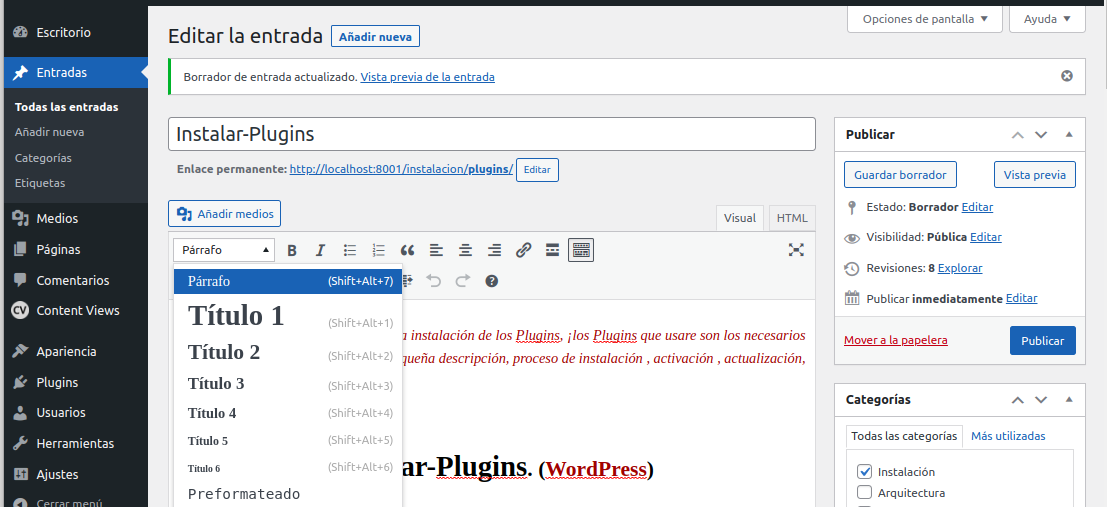This screenshot has height=507, width=1107.
Task: Enable distraction-free fullscreen editor mode
Action: (796, 250)
